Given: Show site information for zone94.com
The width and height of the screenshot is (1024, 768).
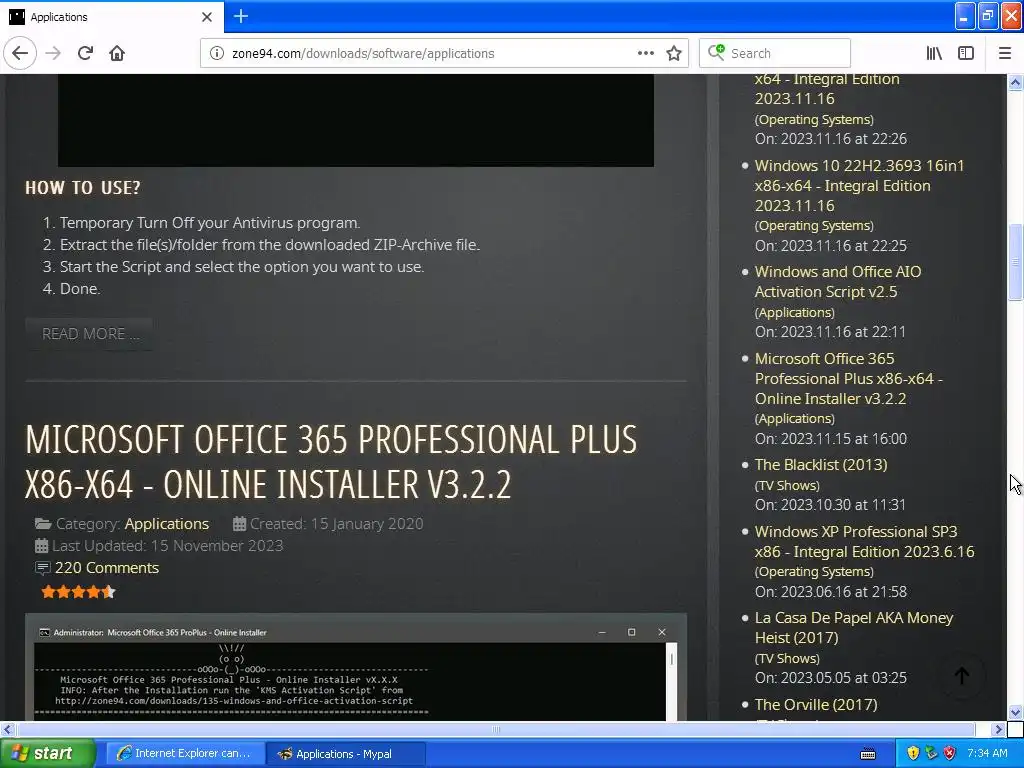Looking at the screenshot, I should [x=217, y=53].
